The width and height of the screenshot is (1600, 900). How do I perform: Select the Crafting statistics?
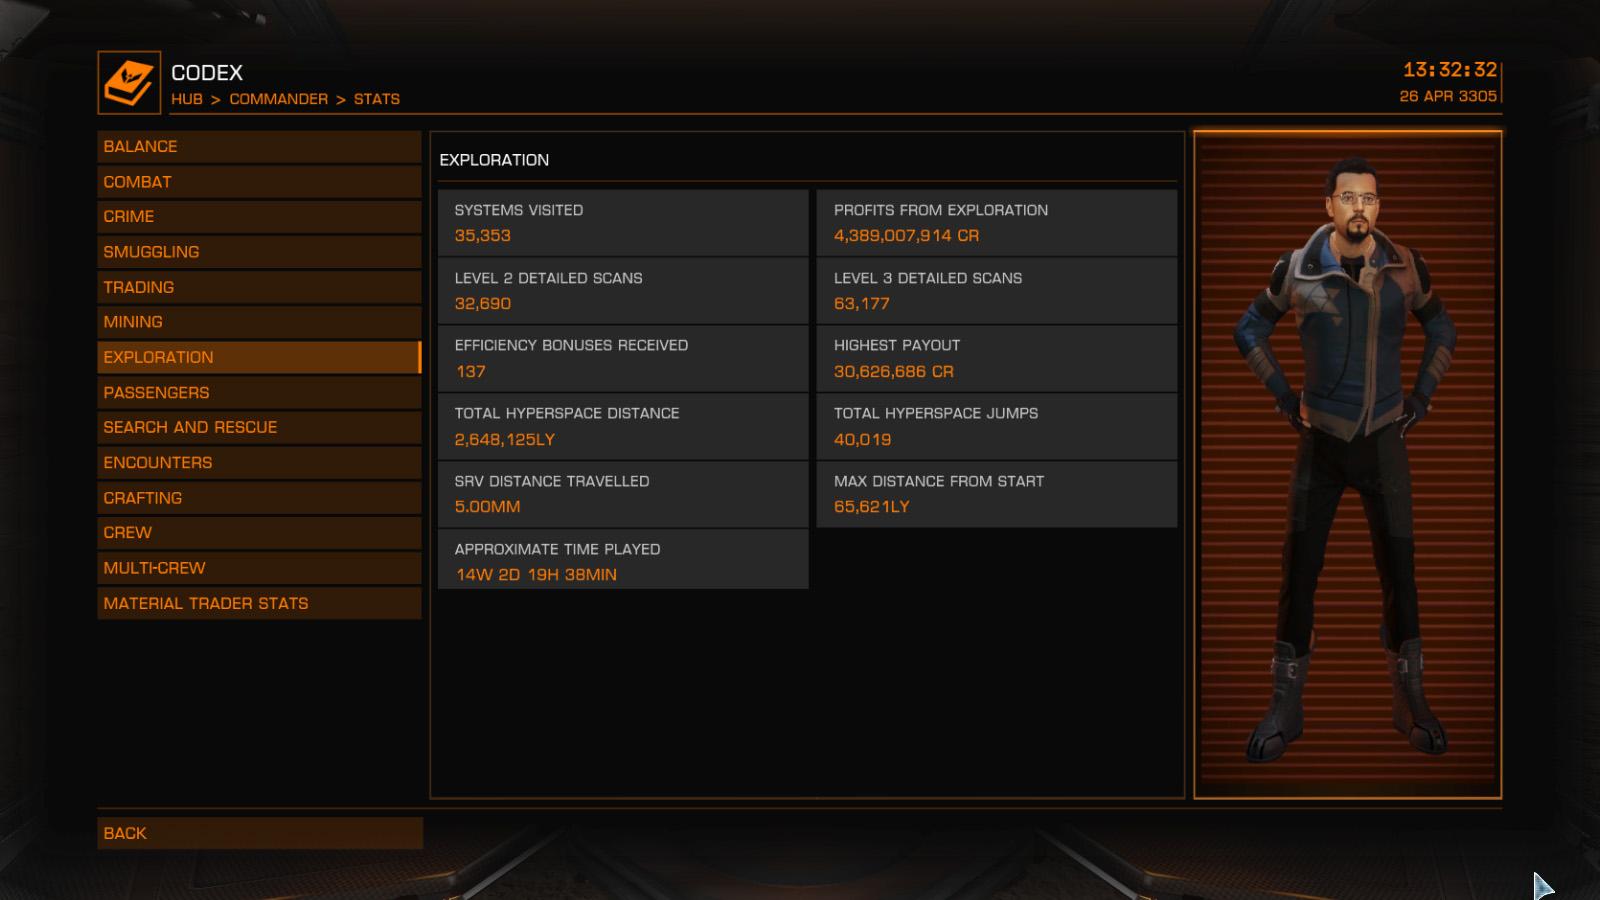click(x=259, y=498)
